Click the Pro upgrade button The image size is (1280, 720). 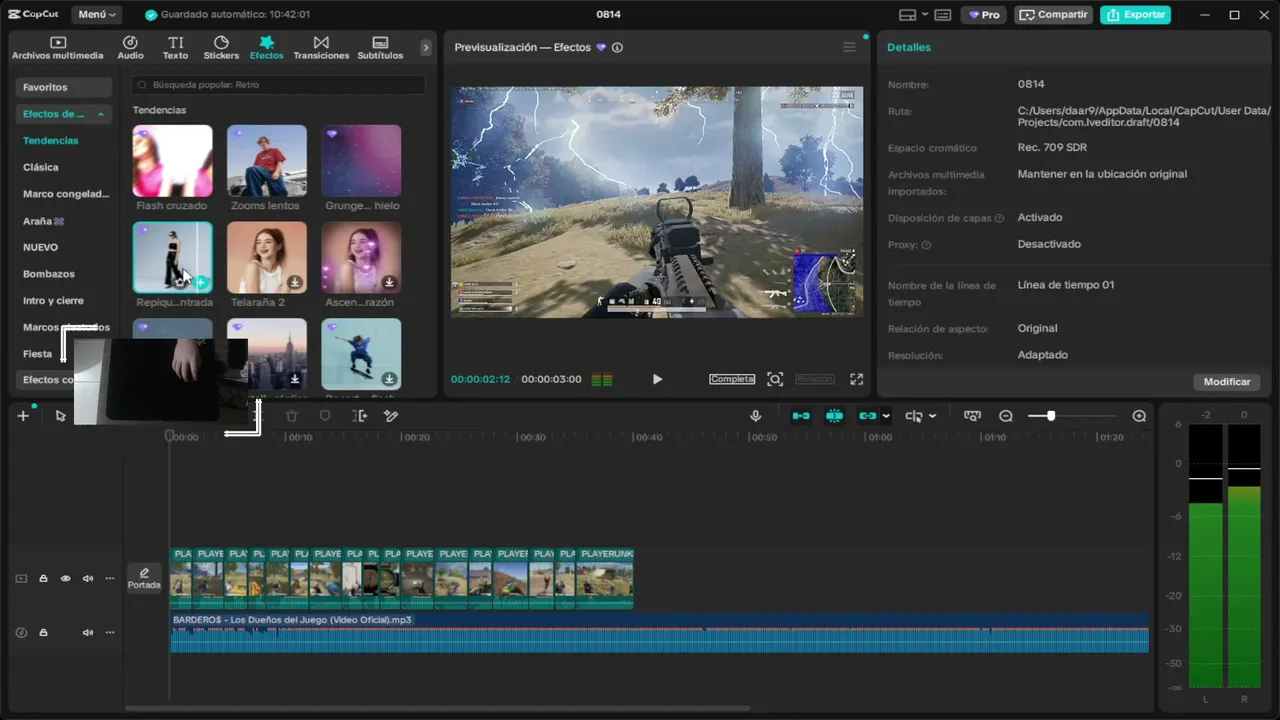click(x=984, y=15)
